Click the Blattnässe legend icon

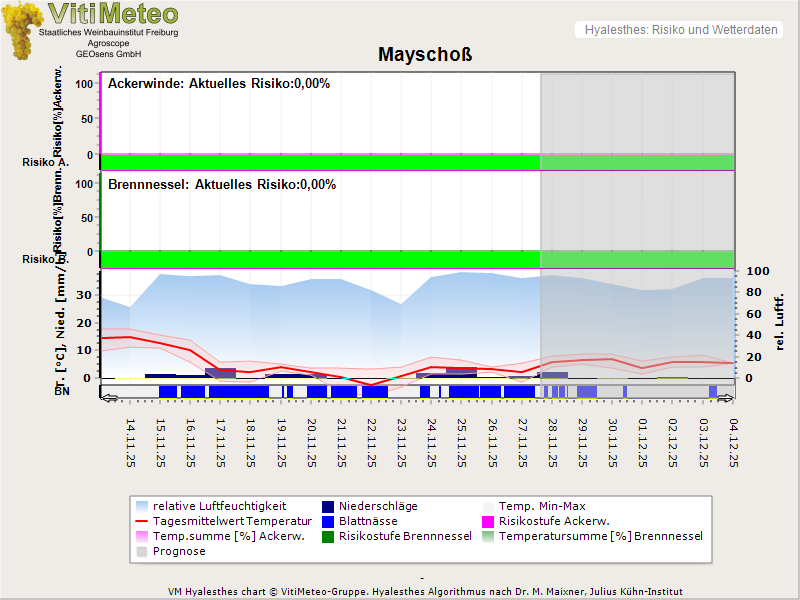328,521
